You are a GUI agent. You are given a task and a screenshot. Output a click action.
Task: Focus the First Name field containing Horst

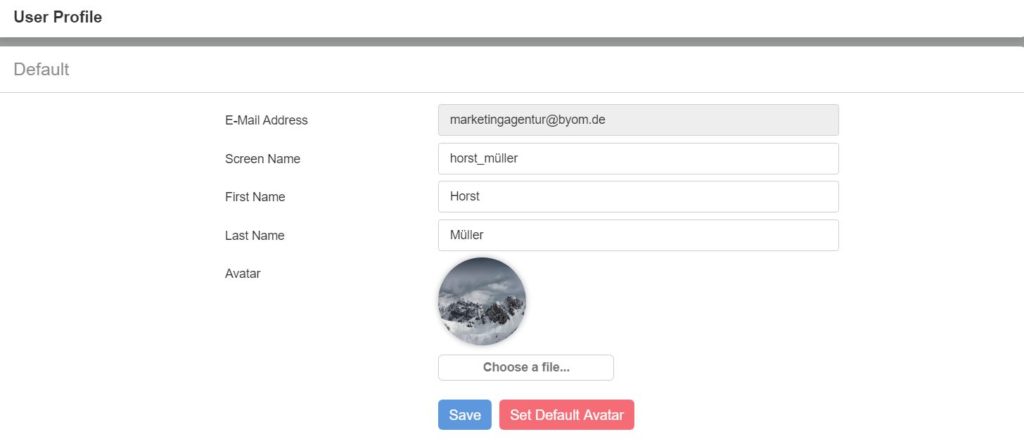638,197
